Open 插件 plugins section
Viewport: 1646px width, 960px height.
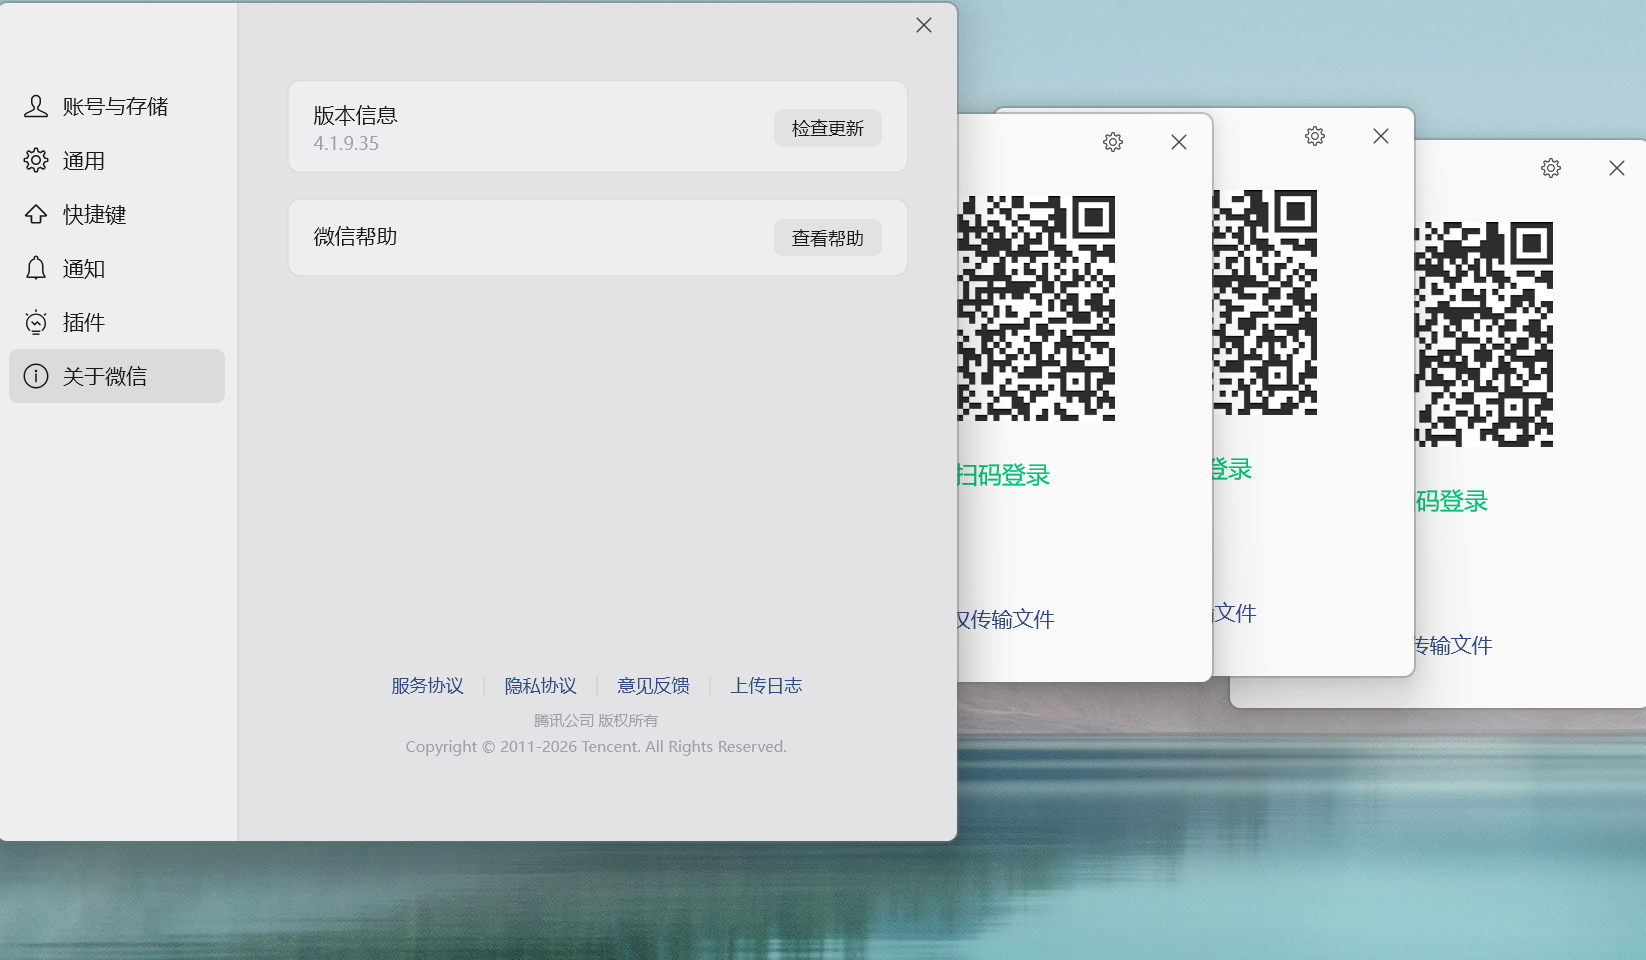pos(116,322)
